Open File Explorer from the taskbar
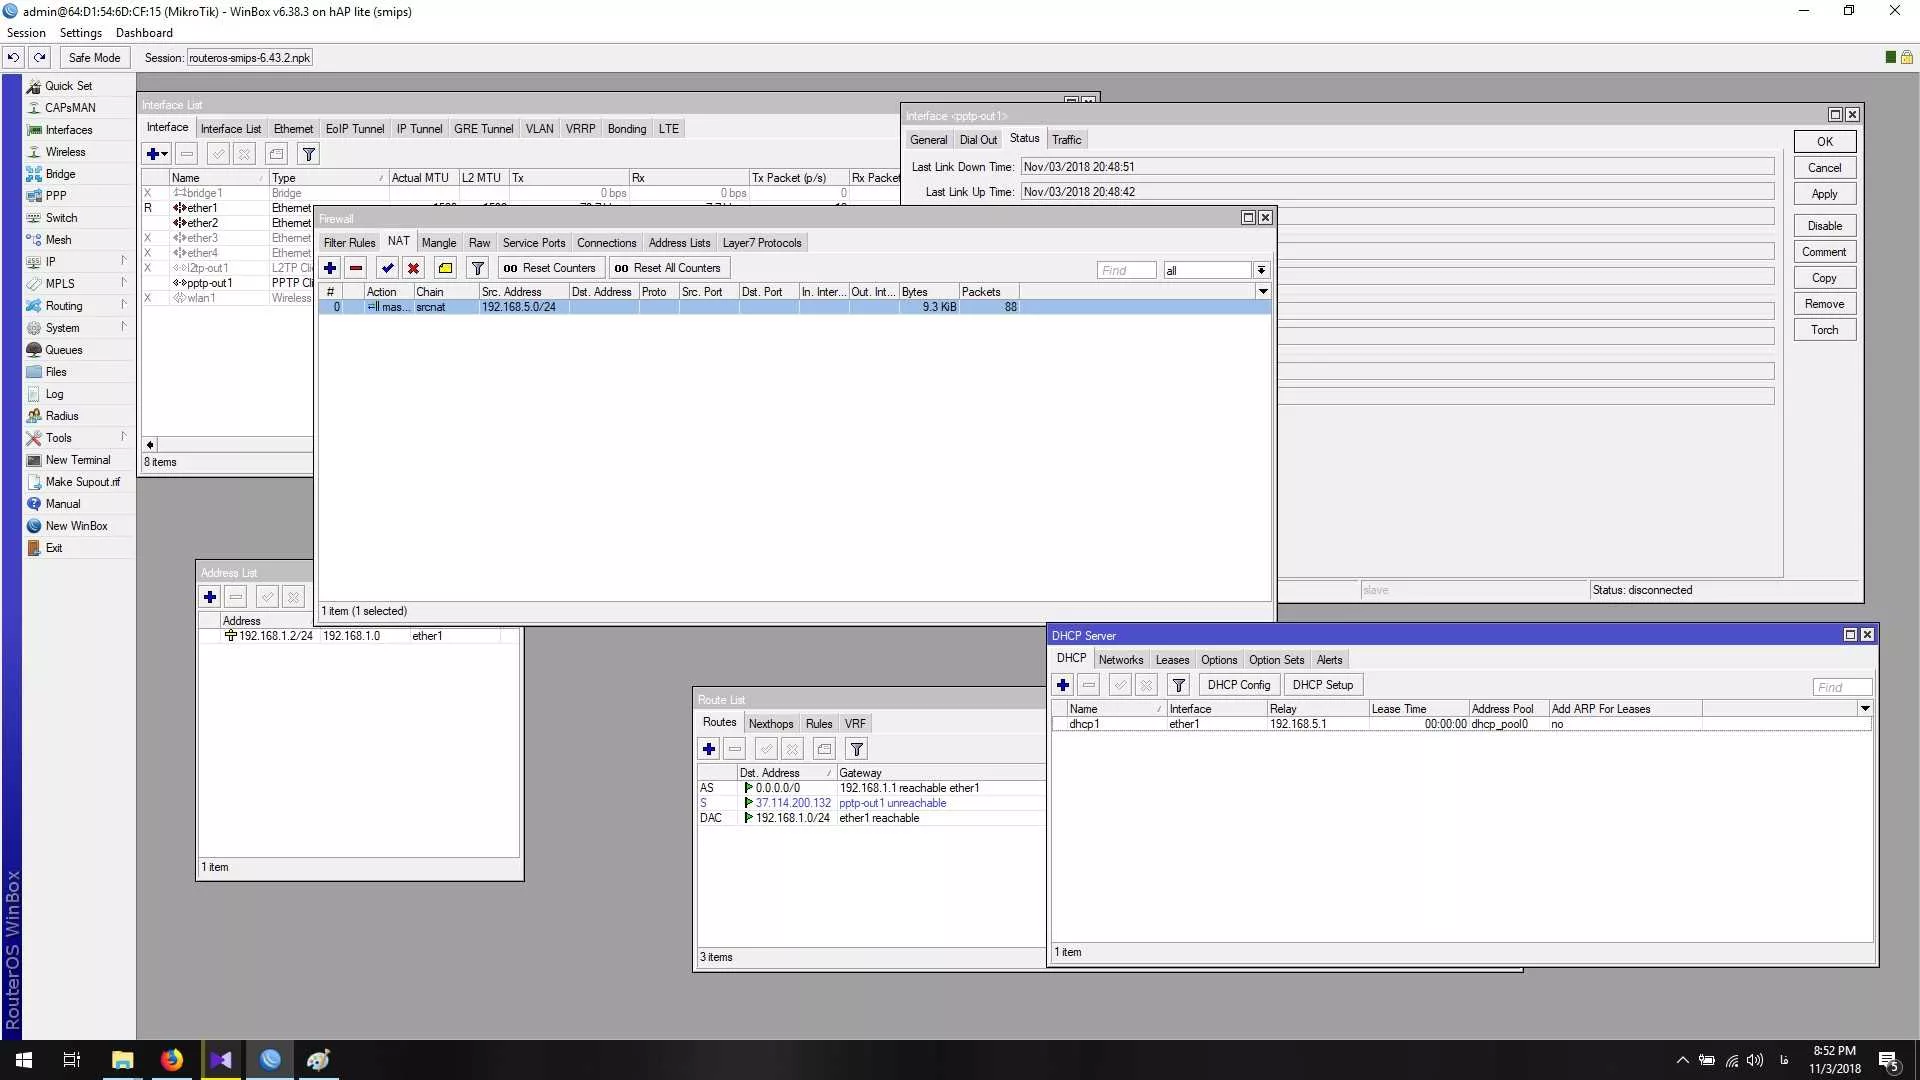This screenshot has width=1920, height=1080. click(x=123, y=1060)
